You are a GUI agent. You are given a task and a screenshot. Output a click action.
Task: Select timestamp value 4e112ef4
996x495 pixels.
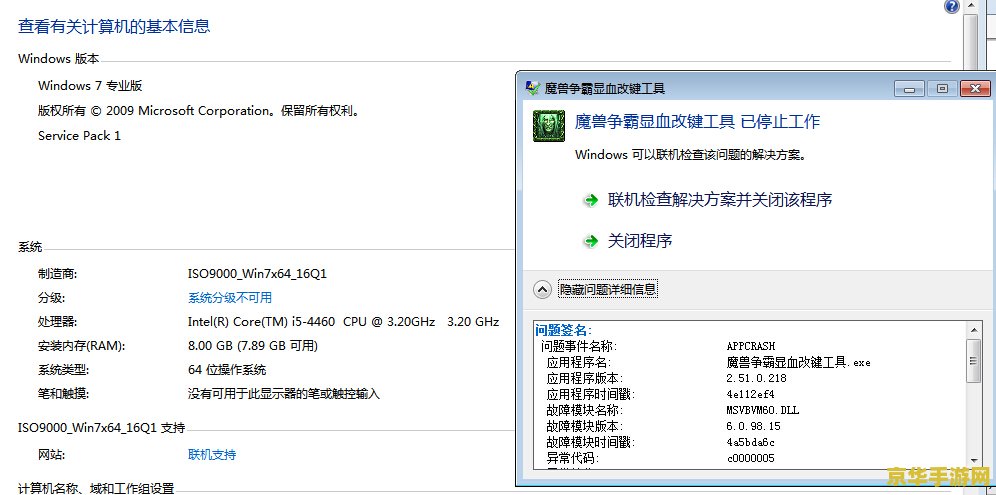[751, 394]
